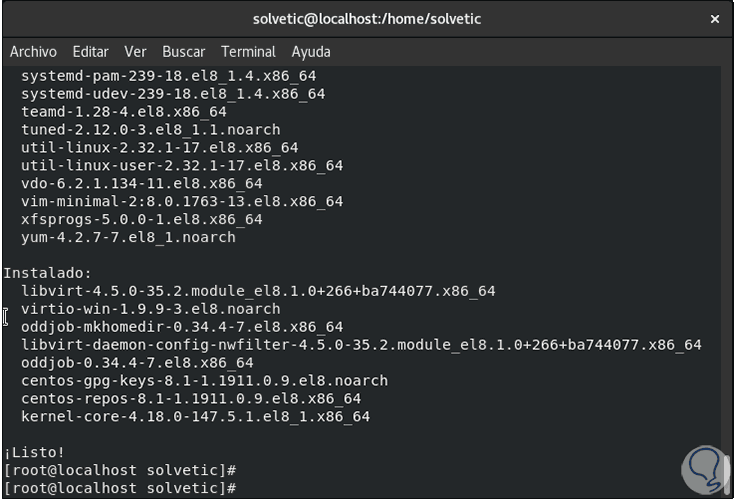Click the oddjob-mkhomedir package line
The width and height of the screenshot is (737, 499).
(181, 327)
